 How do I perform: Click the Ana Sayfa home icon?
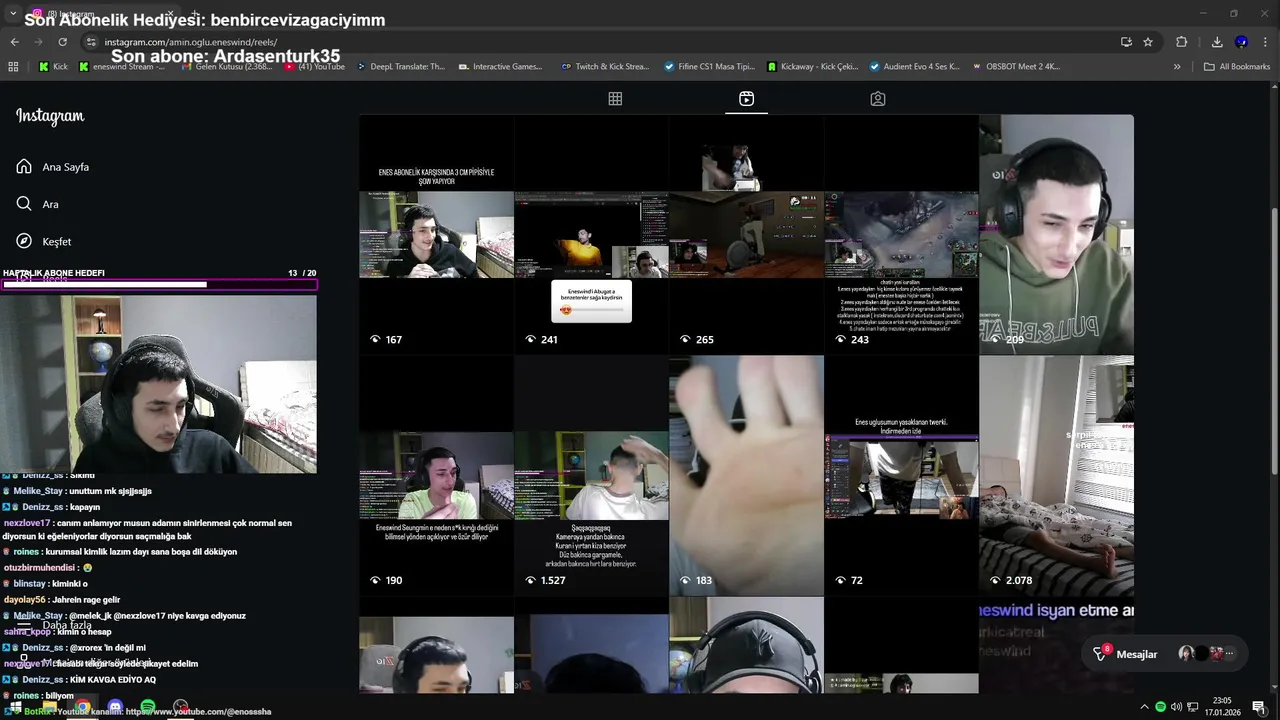tap(24, 167)
